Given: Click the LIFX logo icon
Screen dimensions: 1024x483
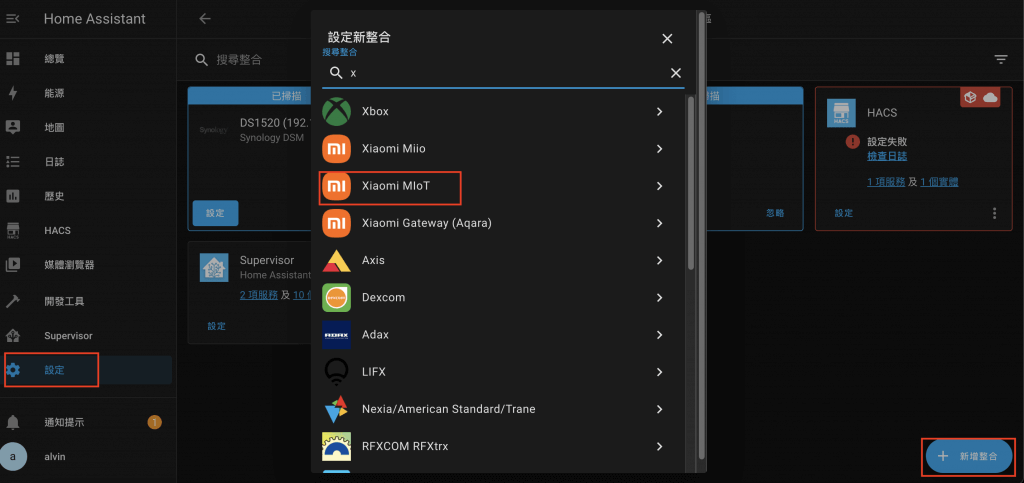Looking at the screenshot, I should tap(336, 372).
